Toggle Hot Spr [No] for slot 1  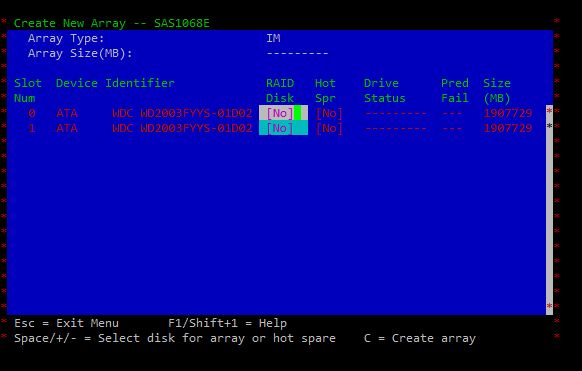coord(329,128)
